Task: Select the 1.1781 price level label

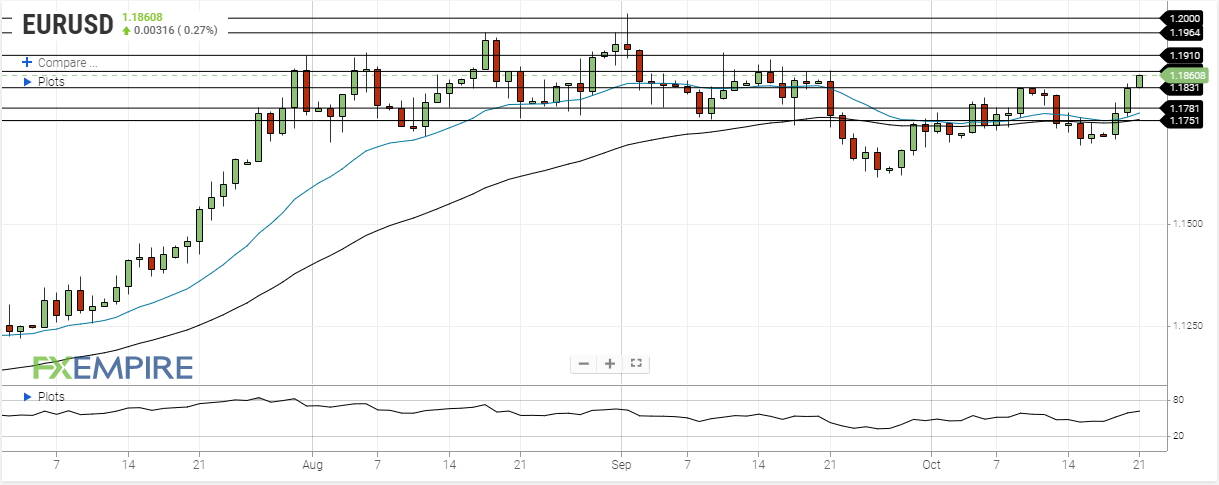Action: (1183, 107)
